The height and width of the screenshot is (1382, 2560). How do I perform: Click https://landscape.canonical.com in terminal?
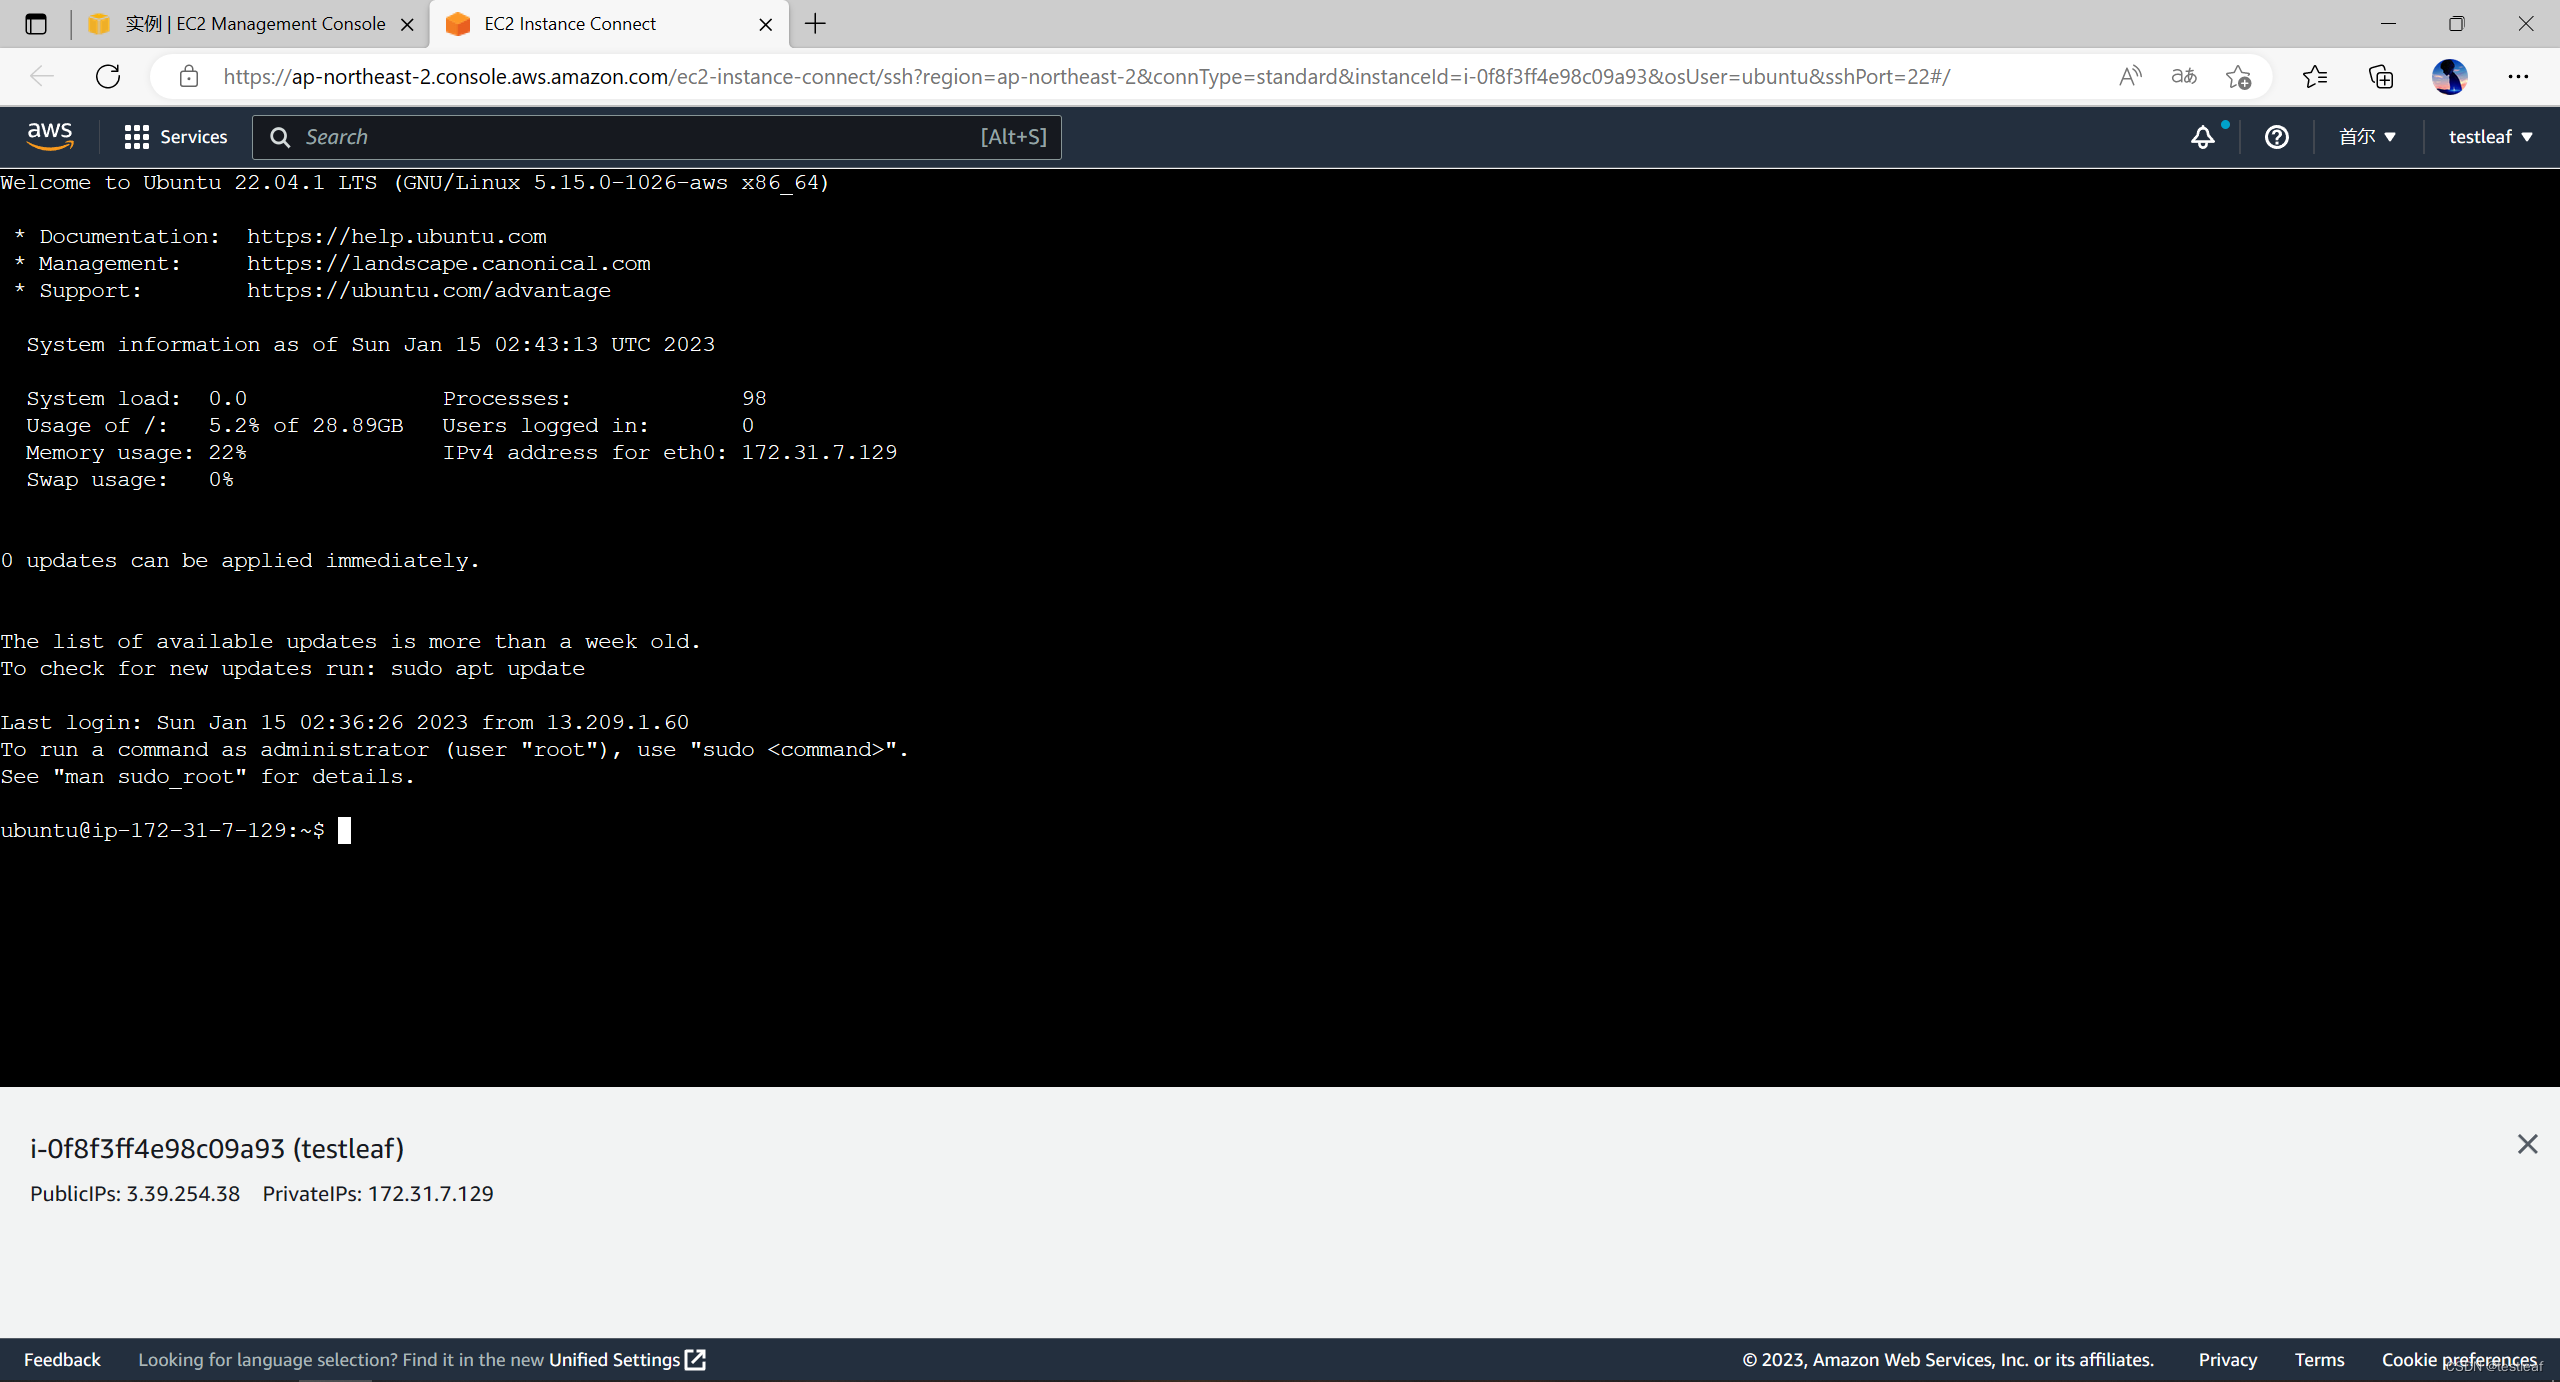coord(449,264)
